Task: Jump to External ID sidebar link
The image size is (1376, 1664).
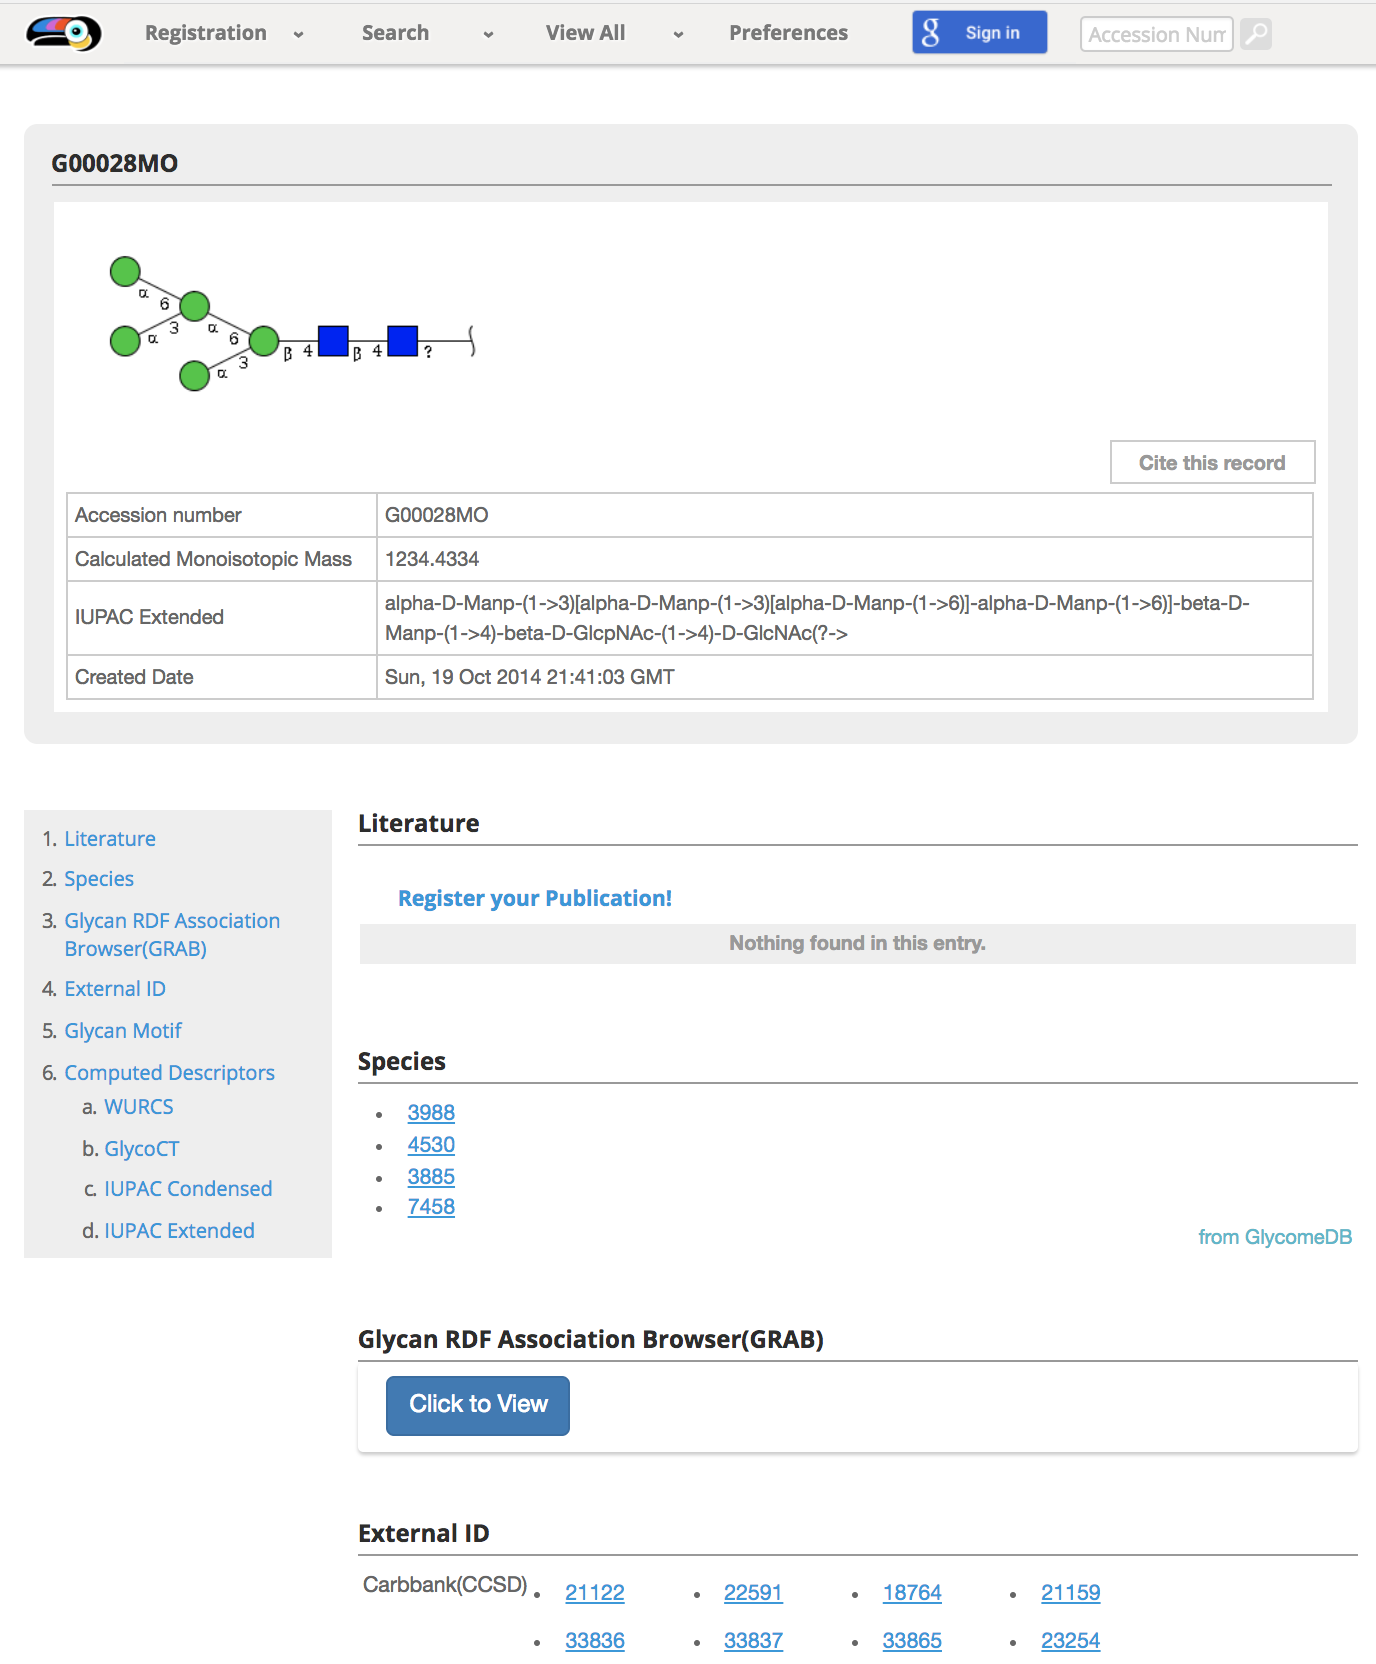Action: tap(115, 989)
